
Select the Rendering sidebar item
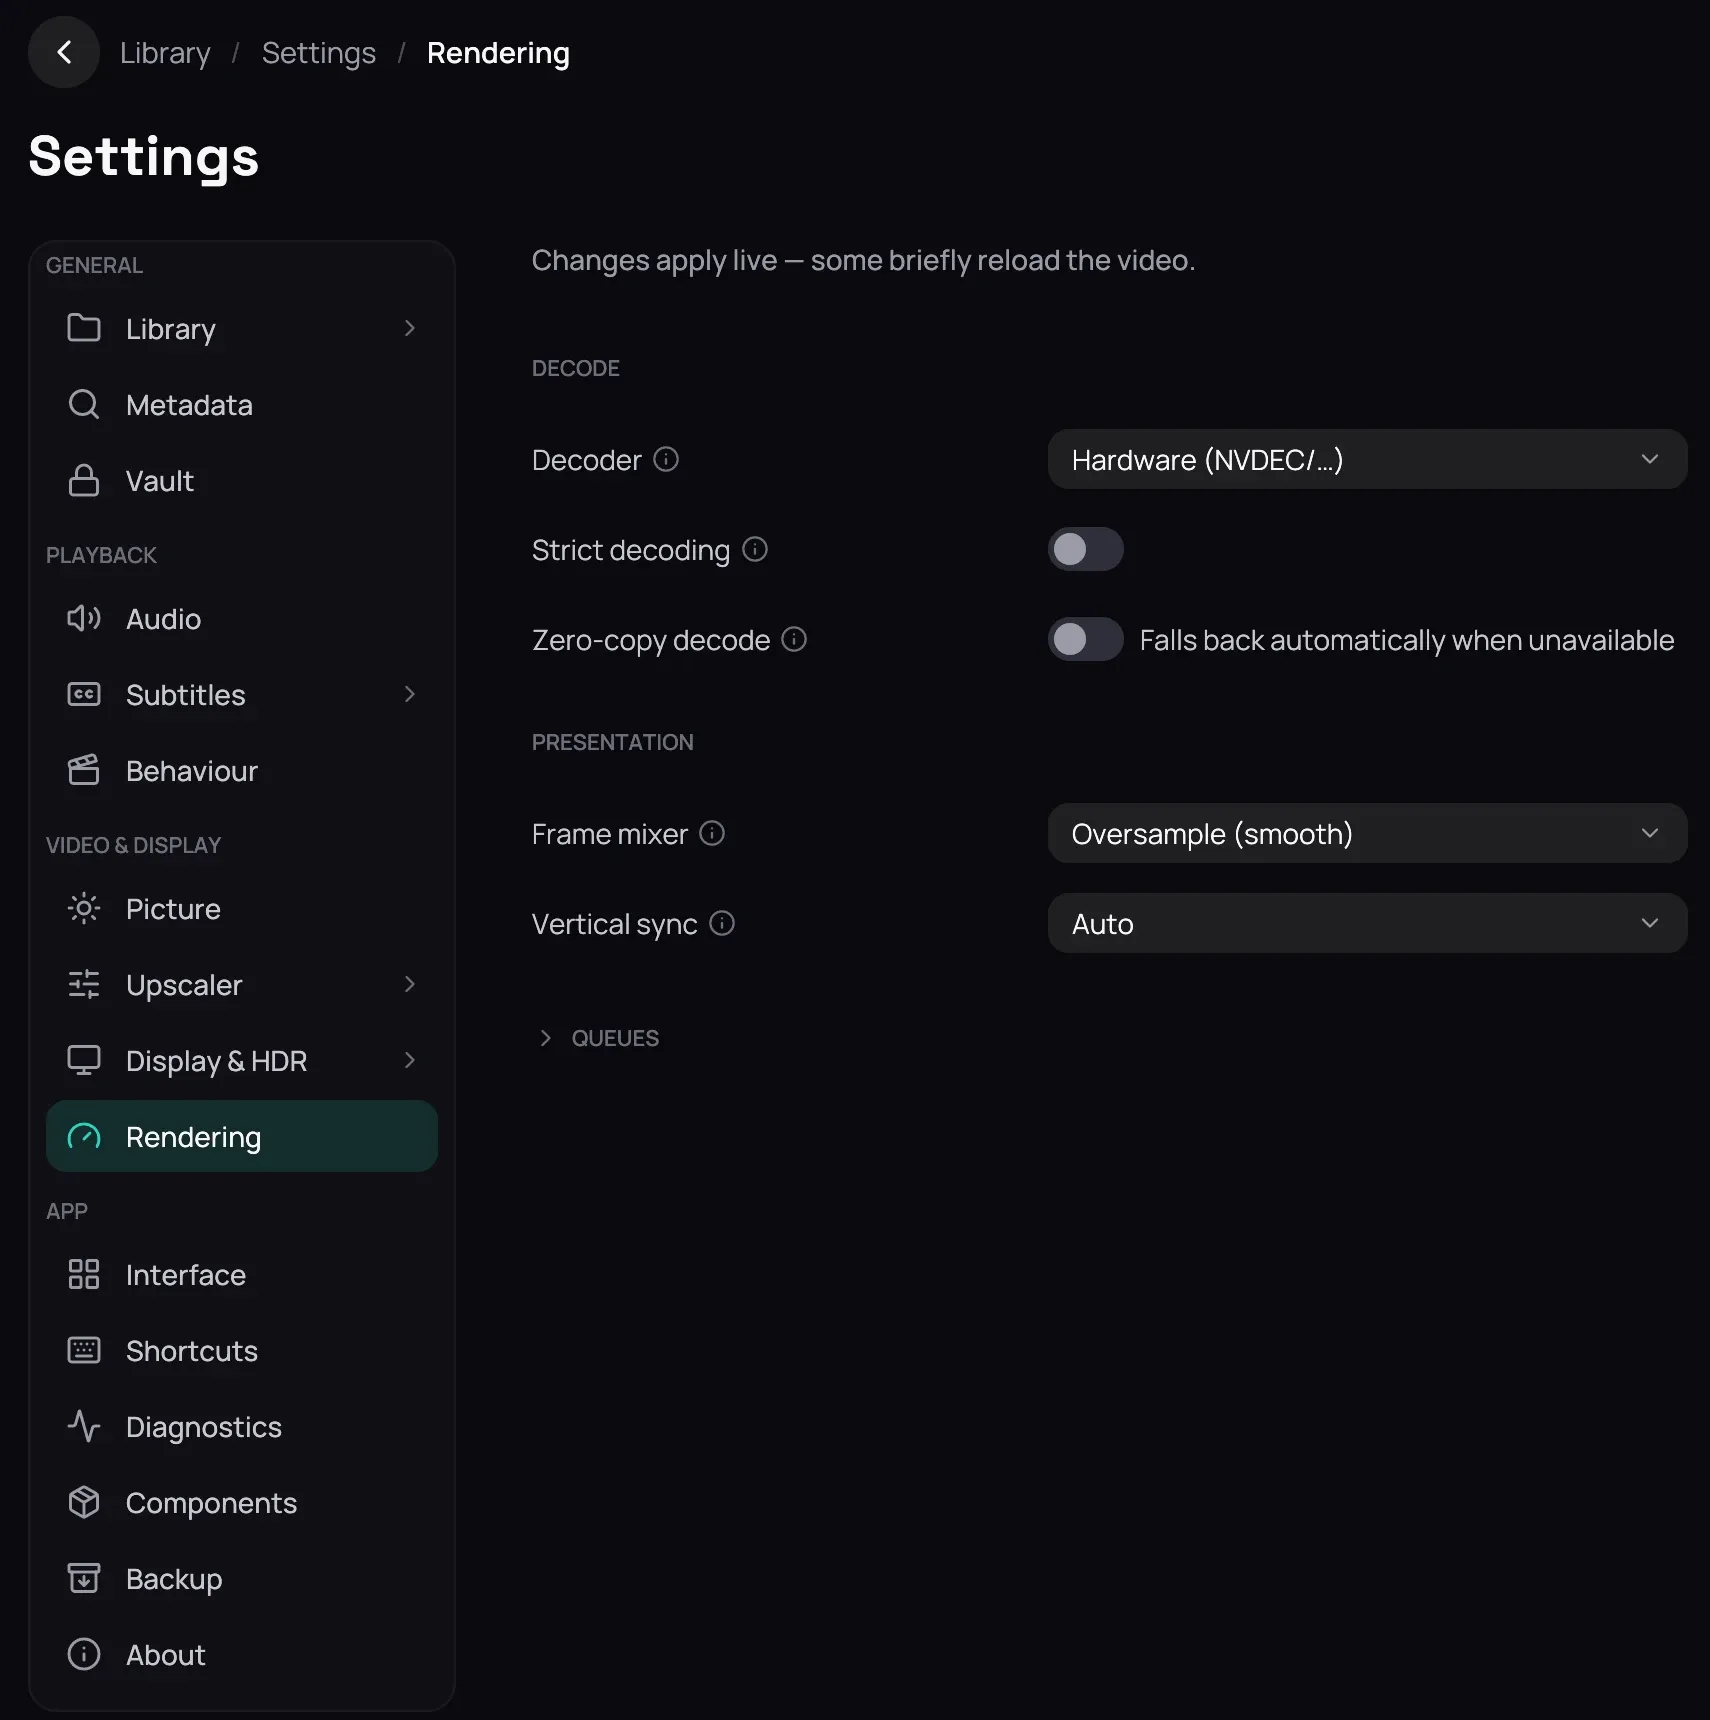coord(242,1136)
